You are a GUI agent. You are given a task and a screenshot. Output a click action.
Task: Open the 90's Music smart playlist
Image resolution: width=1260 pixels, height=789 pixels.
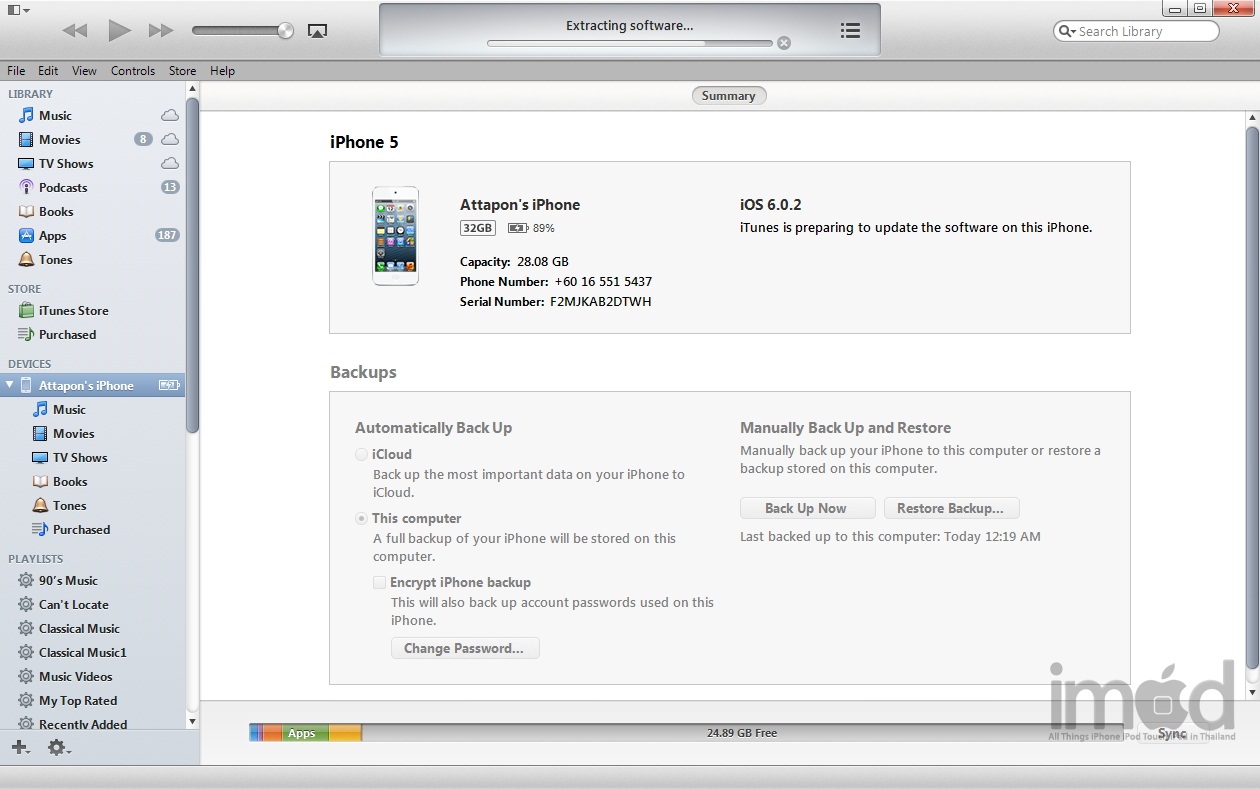[x=68, y=580]
